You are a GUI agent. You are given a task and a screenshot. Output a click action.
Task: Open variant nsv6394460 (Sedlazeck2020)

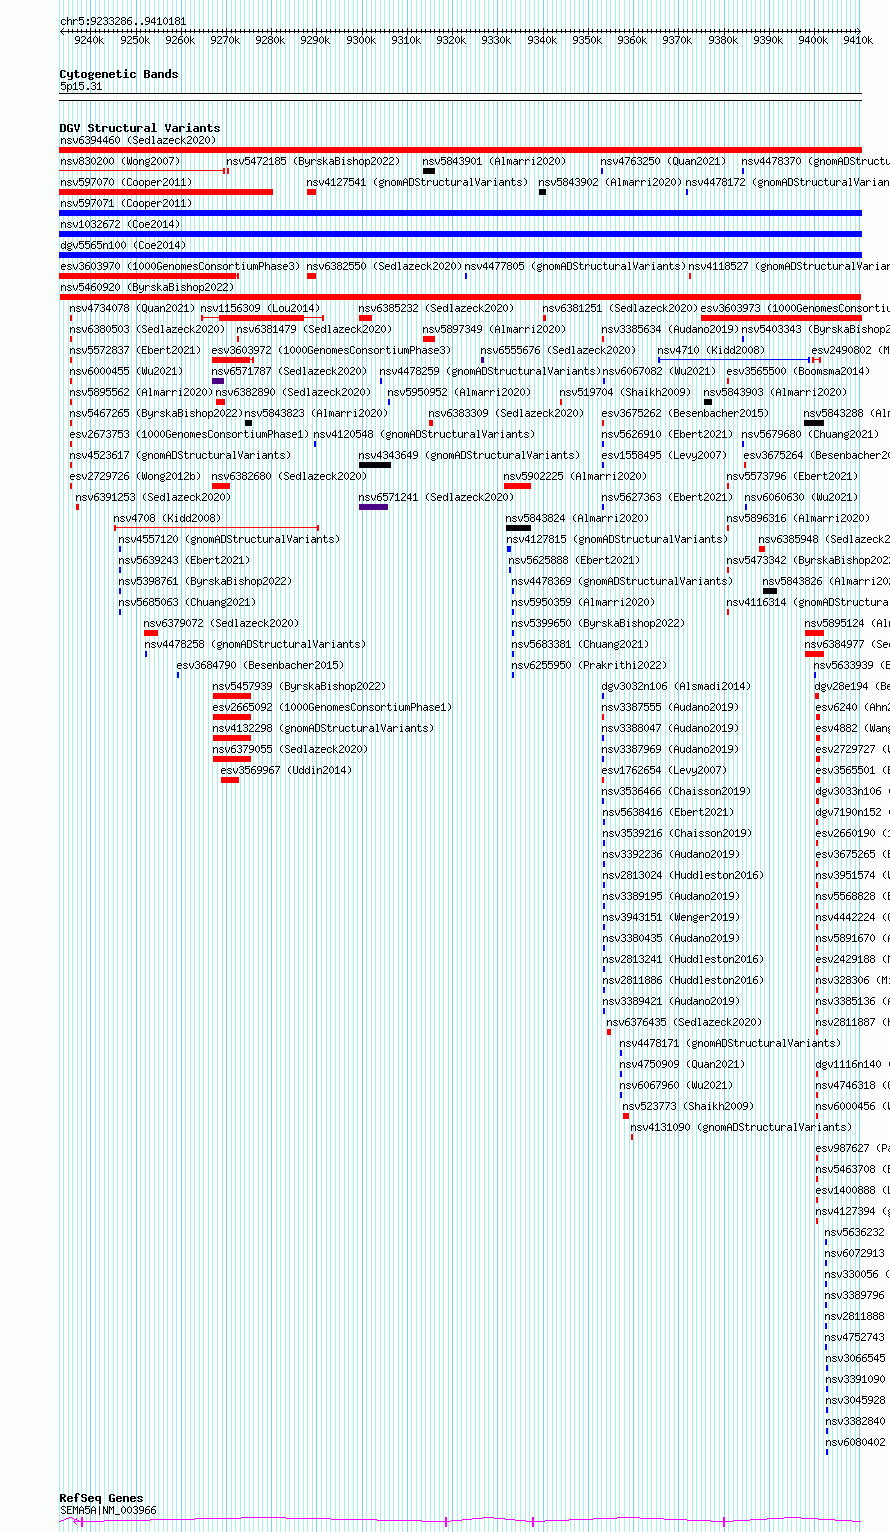138,141
